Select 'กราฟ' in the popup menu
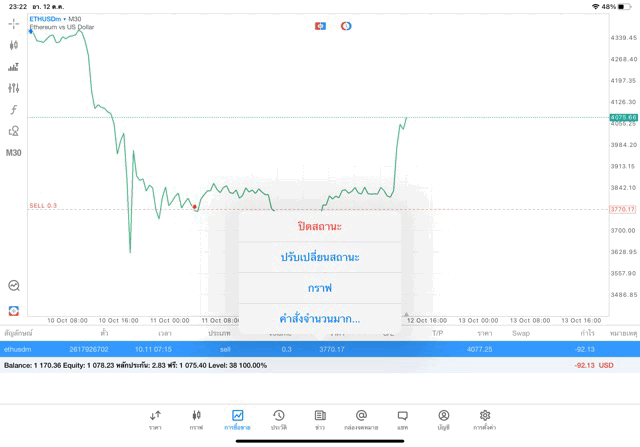Image resolution: width=640 pixels, height=447 pixels. click(320, 288)
